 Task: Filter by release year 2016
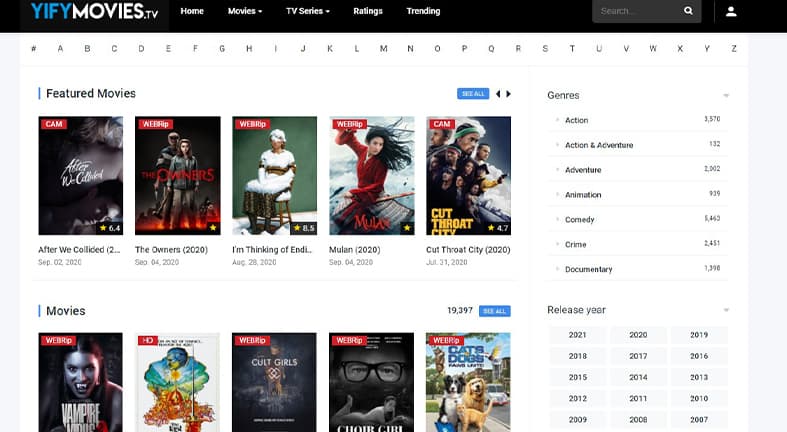pos(699,356)
